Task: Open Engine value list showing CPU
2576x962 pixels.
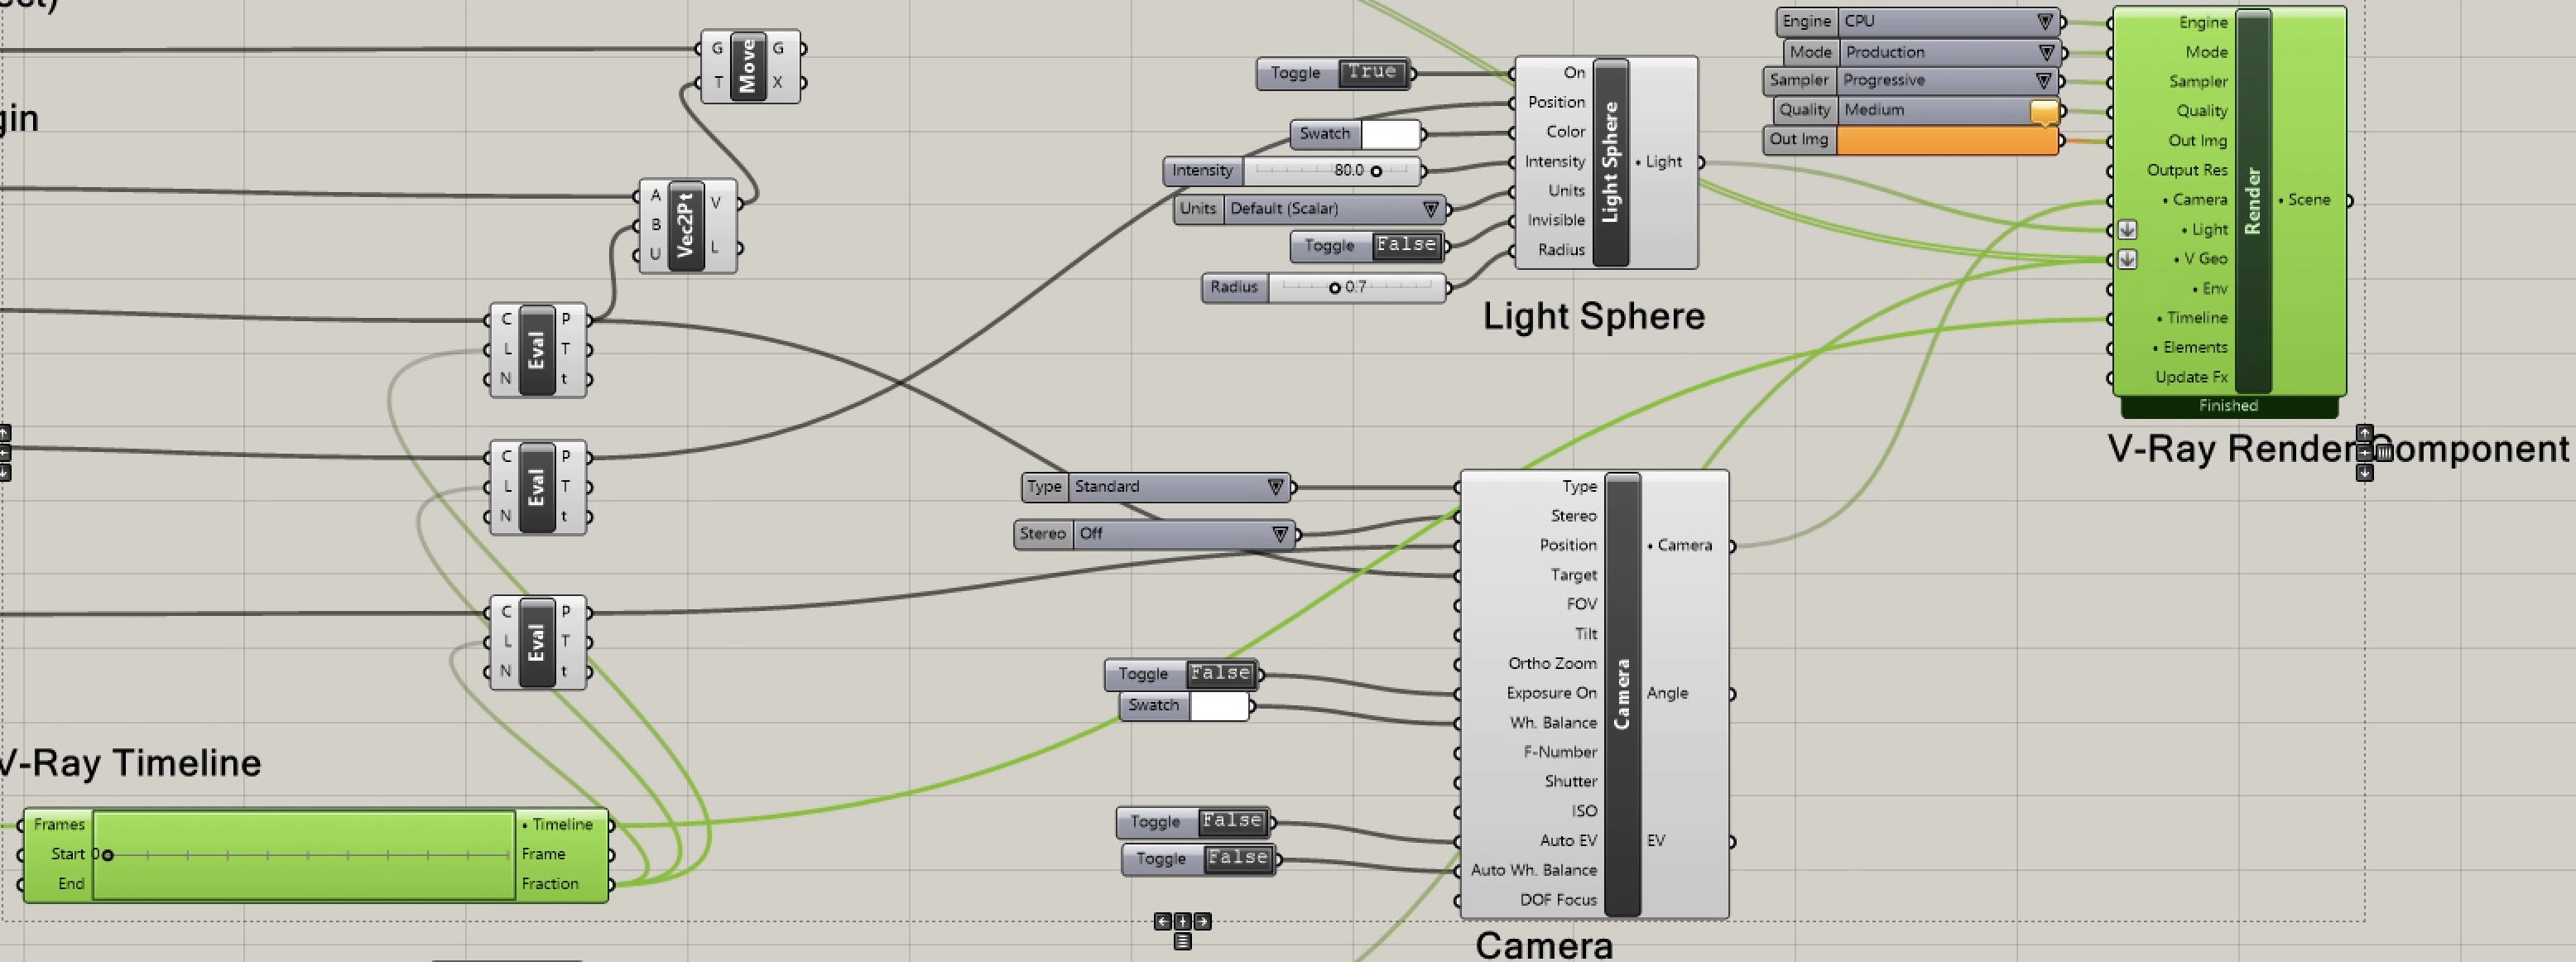Action: tap(1948, 21)
